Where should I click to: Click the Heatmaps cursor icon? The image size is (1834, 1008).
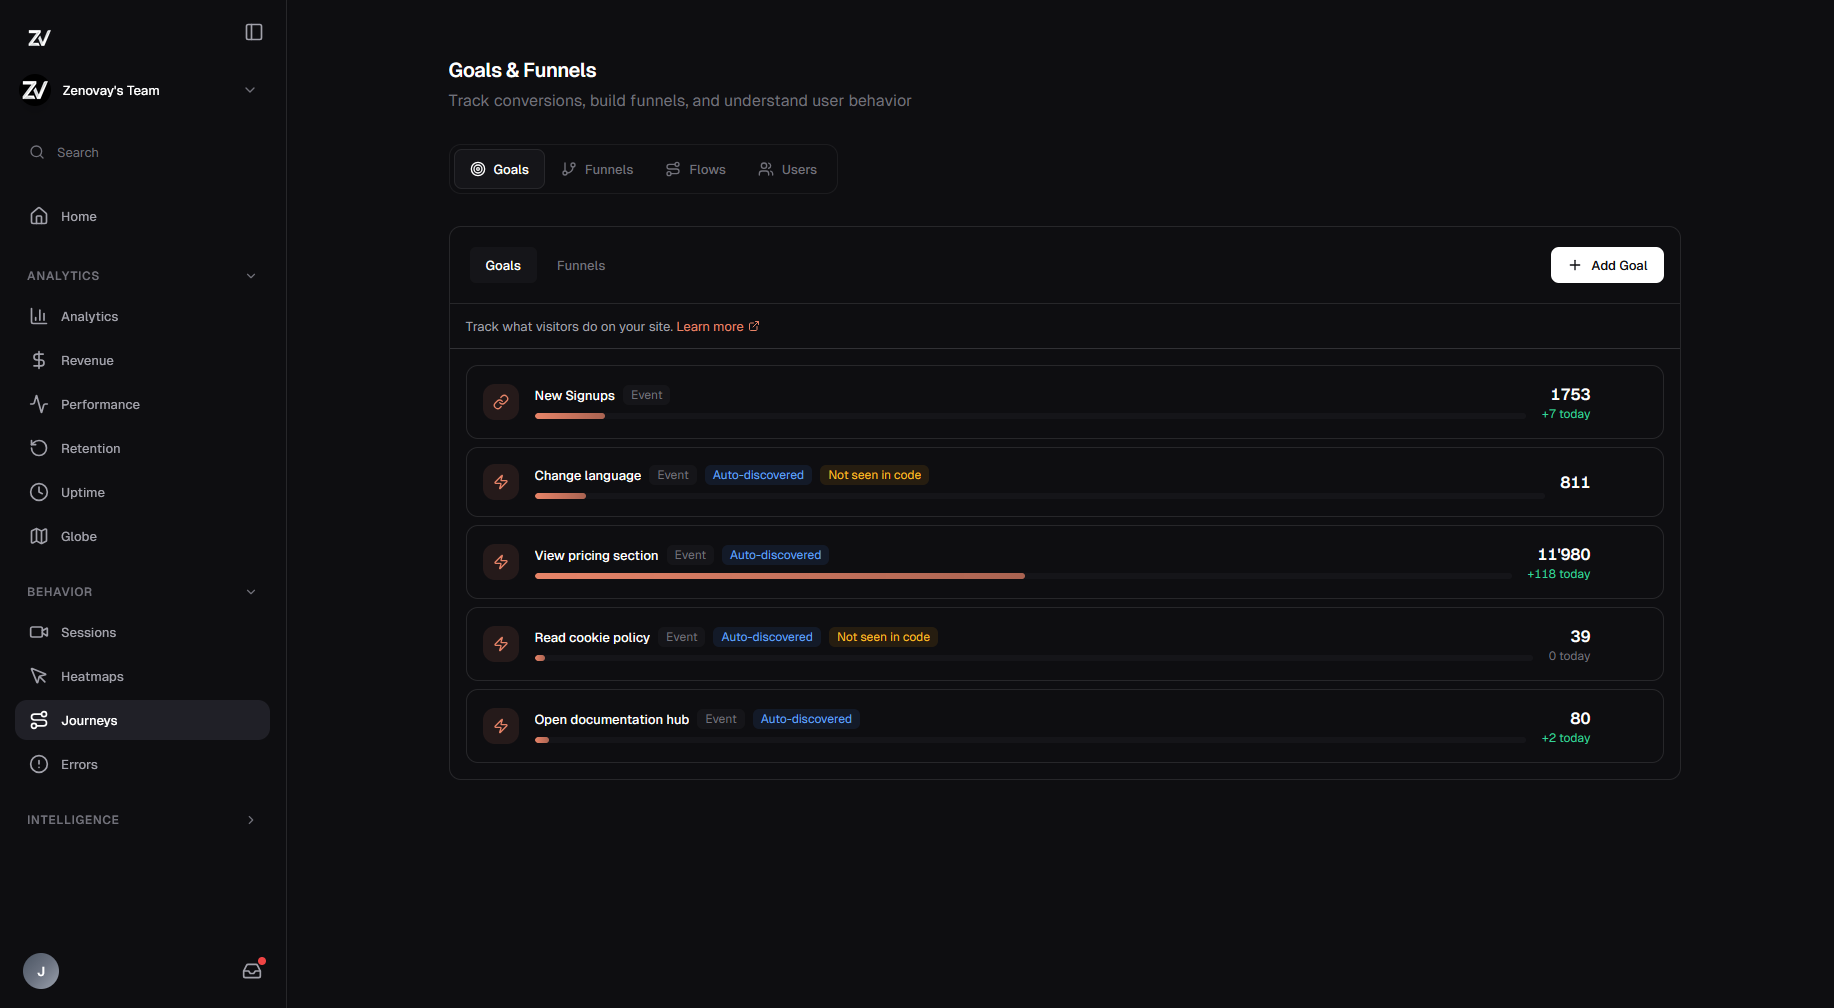pos(39,676)
